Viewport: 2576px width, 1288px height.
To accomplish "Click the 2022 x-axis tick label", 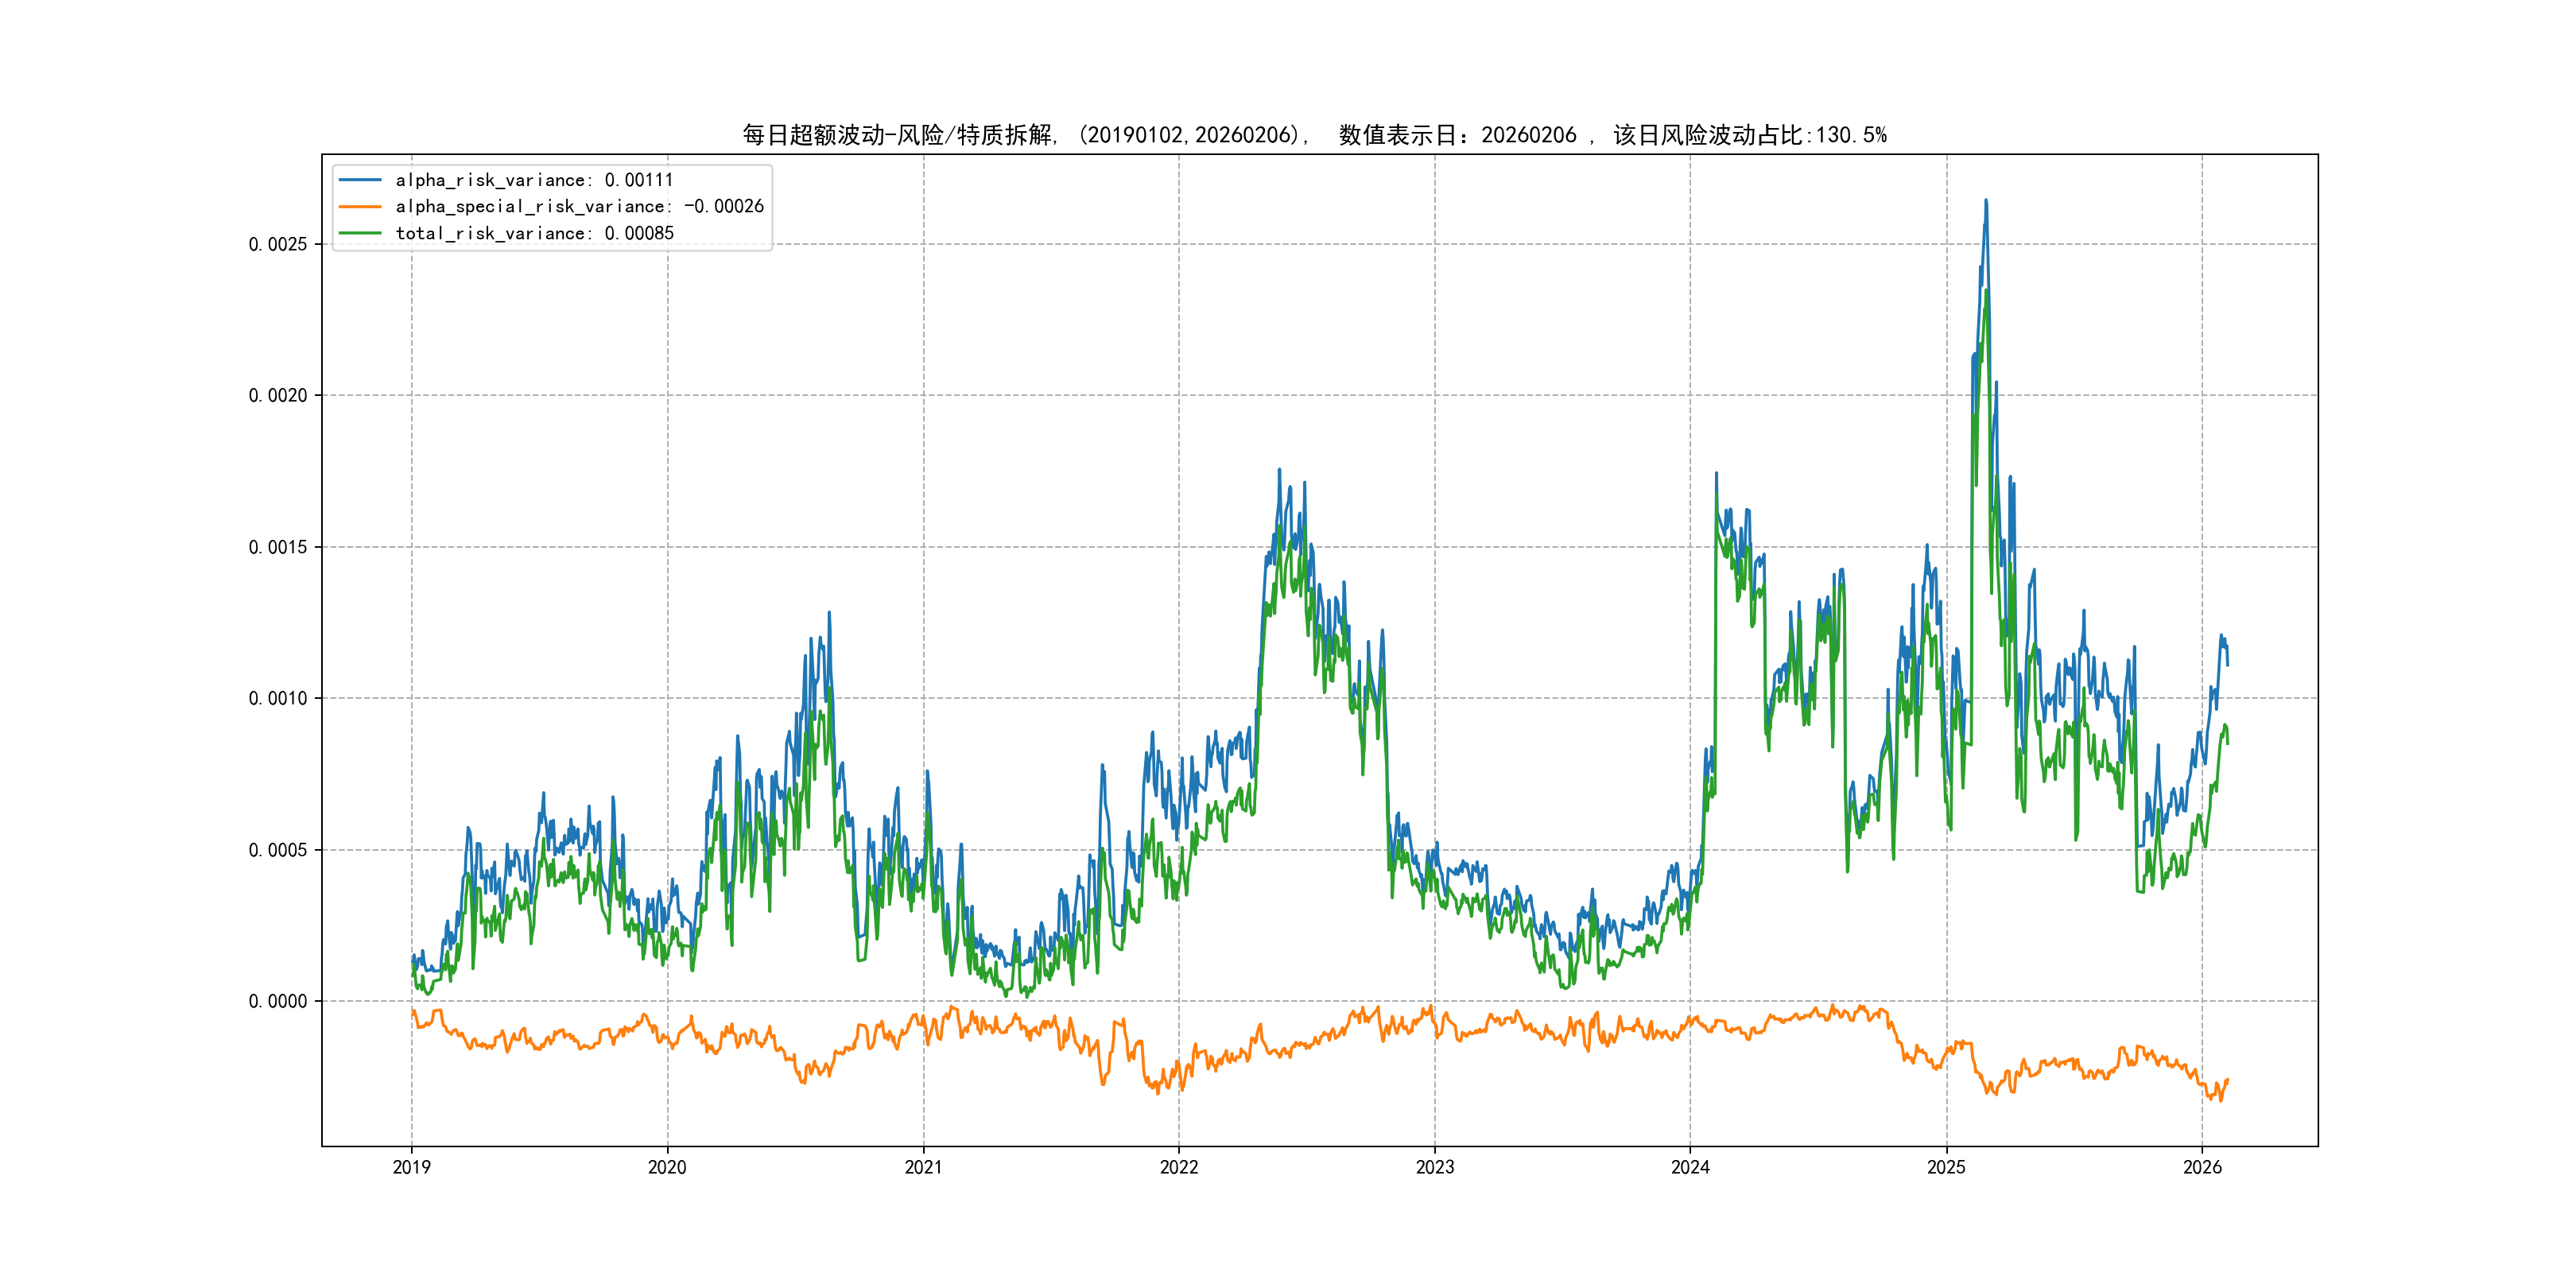I will tap(1179, 1167).
